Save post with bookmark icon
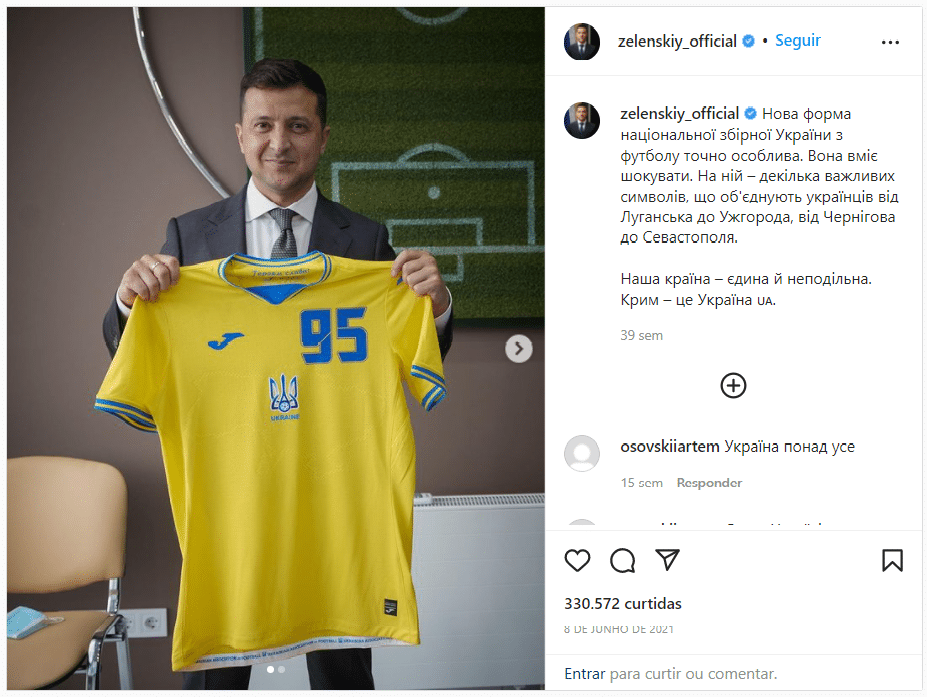Viewport: 927px width, 697px height. pyautogui.click(x=892, y=560)
